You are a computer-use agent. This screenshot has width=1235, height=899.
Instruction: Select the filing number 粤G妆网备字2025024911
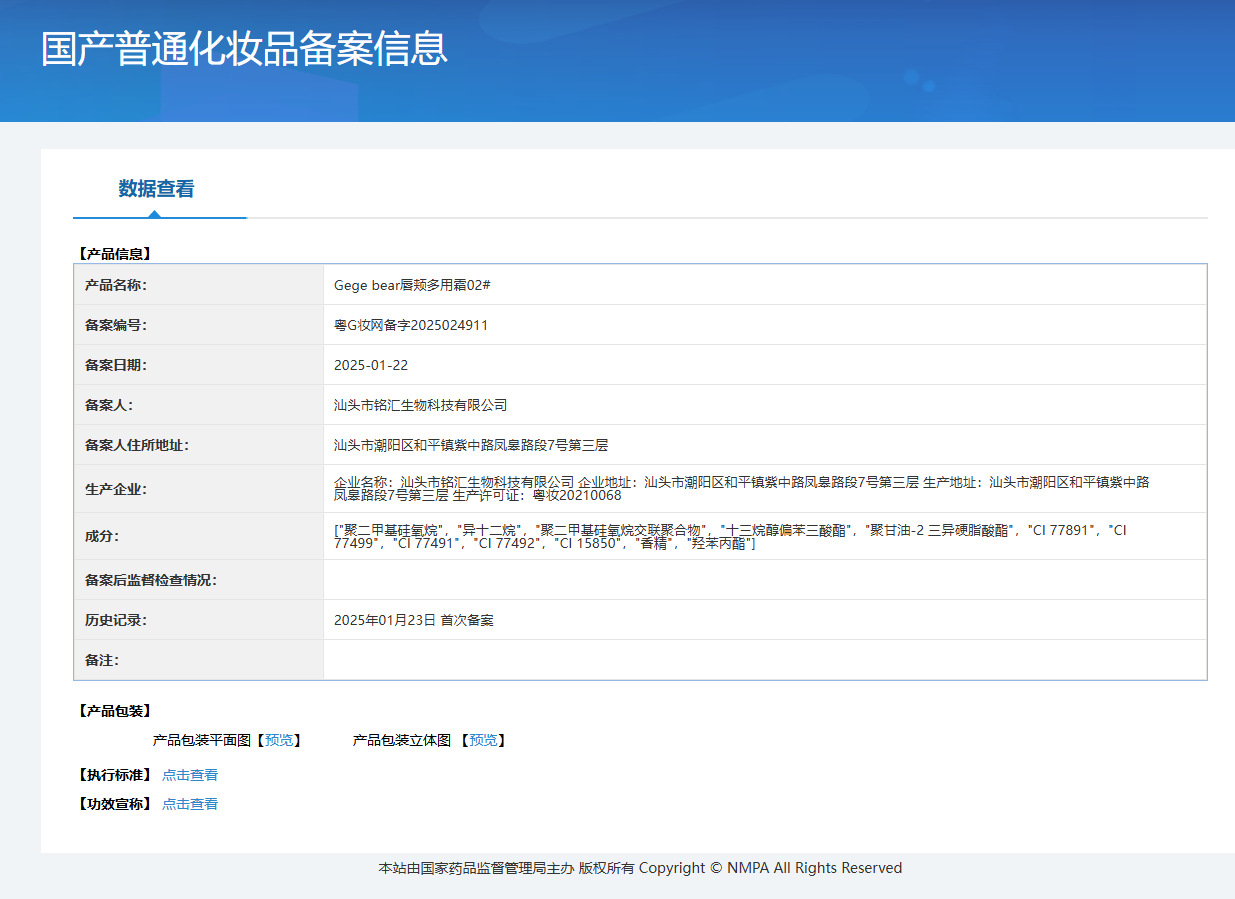(x=411, y=325)
